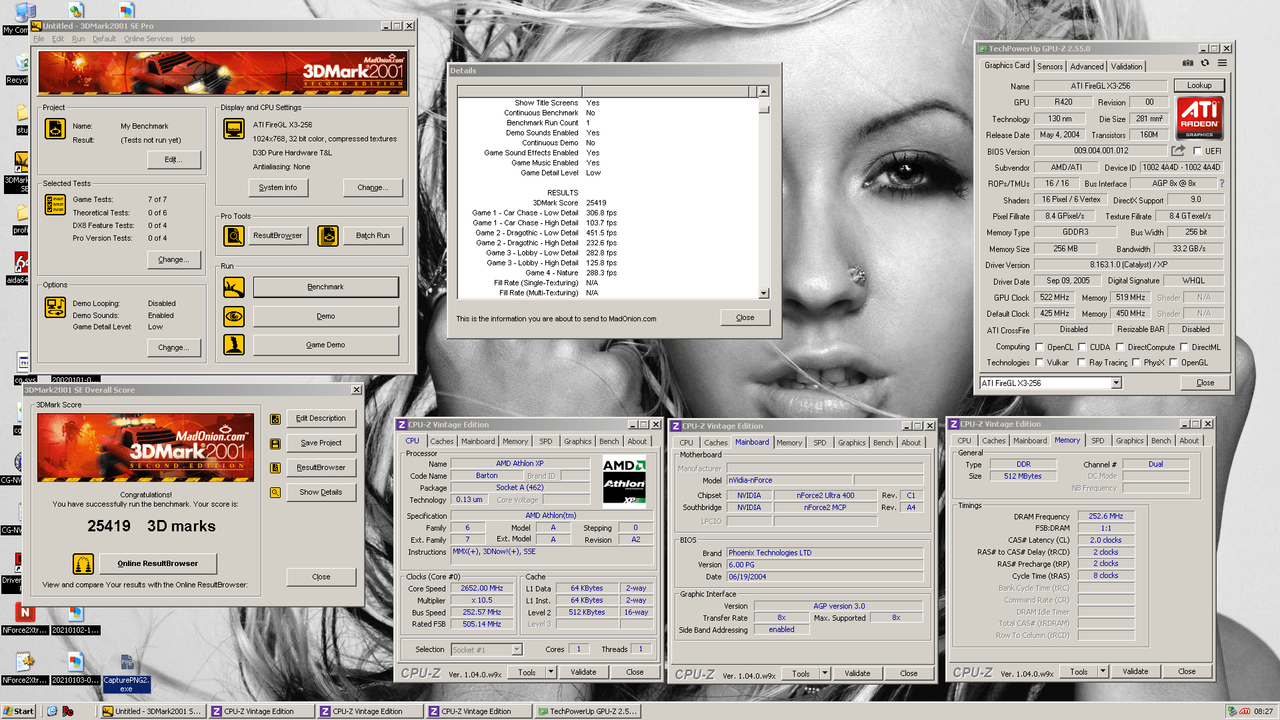Open the Tools dropdown arrow in Memory window
Image resolution: width=1280 pixels, height=720 pixels.
point(1104,672)
